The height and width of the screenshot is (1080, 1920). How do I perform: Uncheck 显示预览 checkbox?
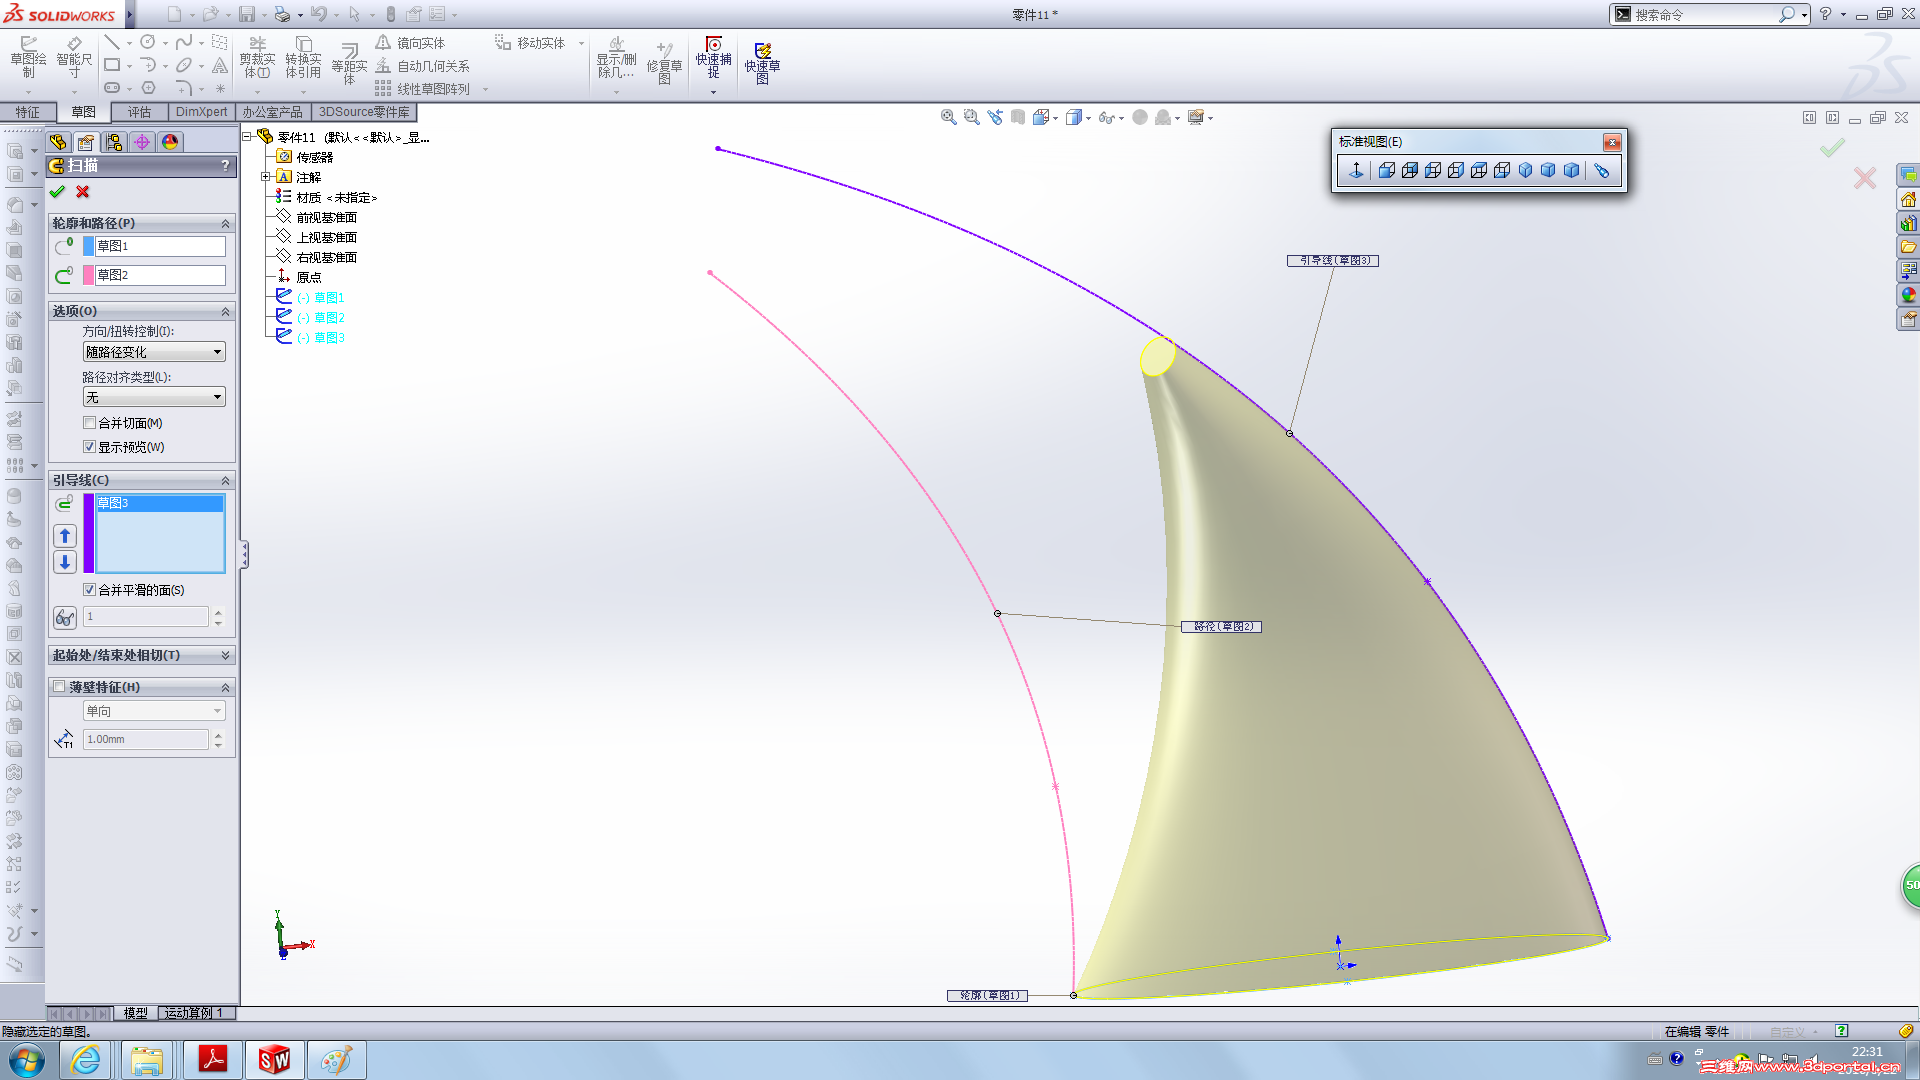pyautogui.click(x=90, y=447)
